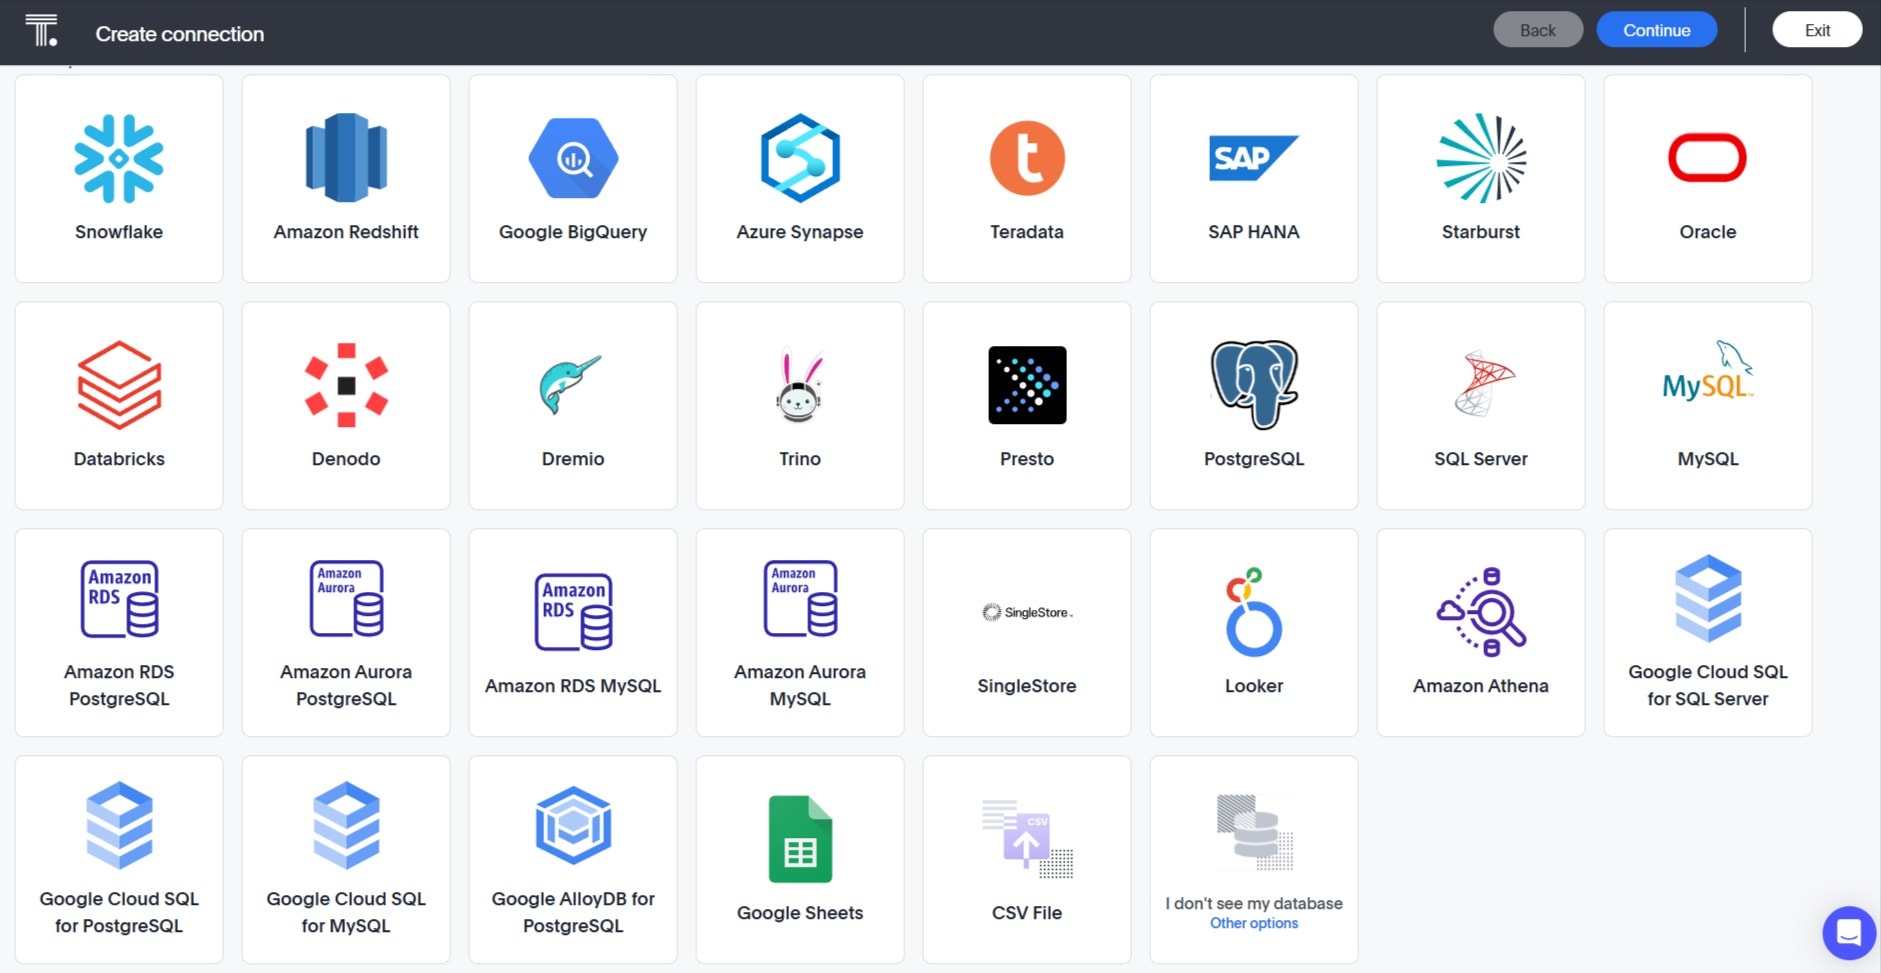Choose the Databricks icon
The image size is (1881, 973).
[x=119, y=385]
